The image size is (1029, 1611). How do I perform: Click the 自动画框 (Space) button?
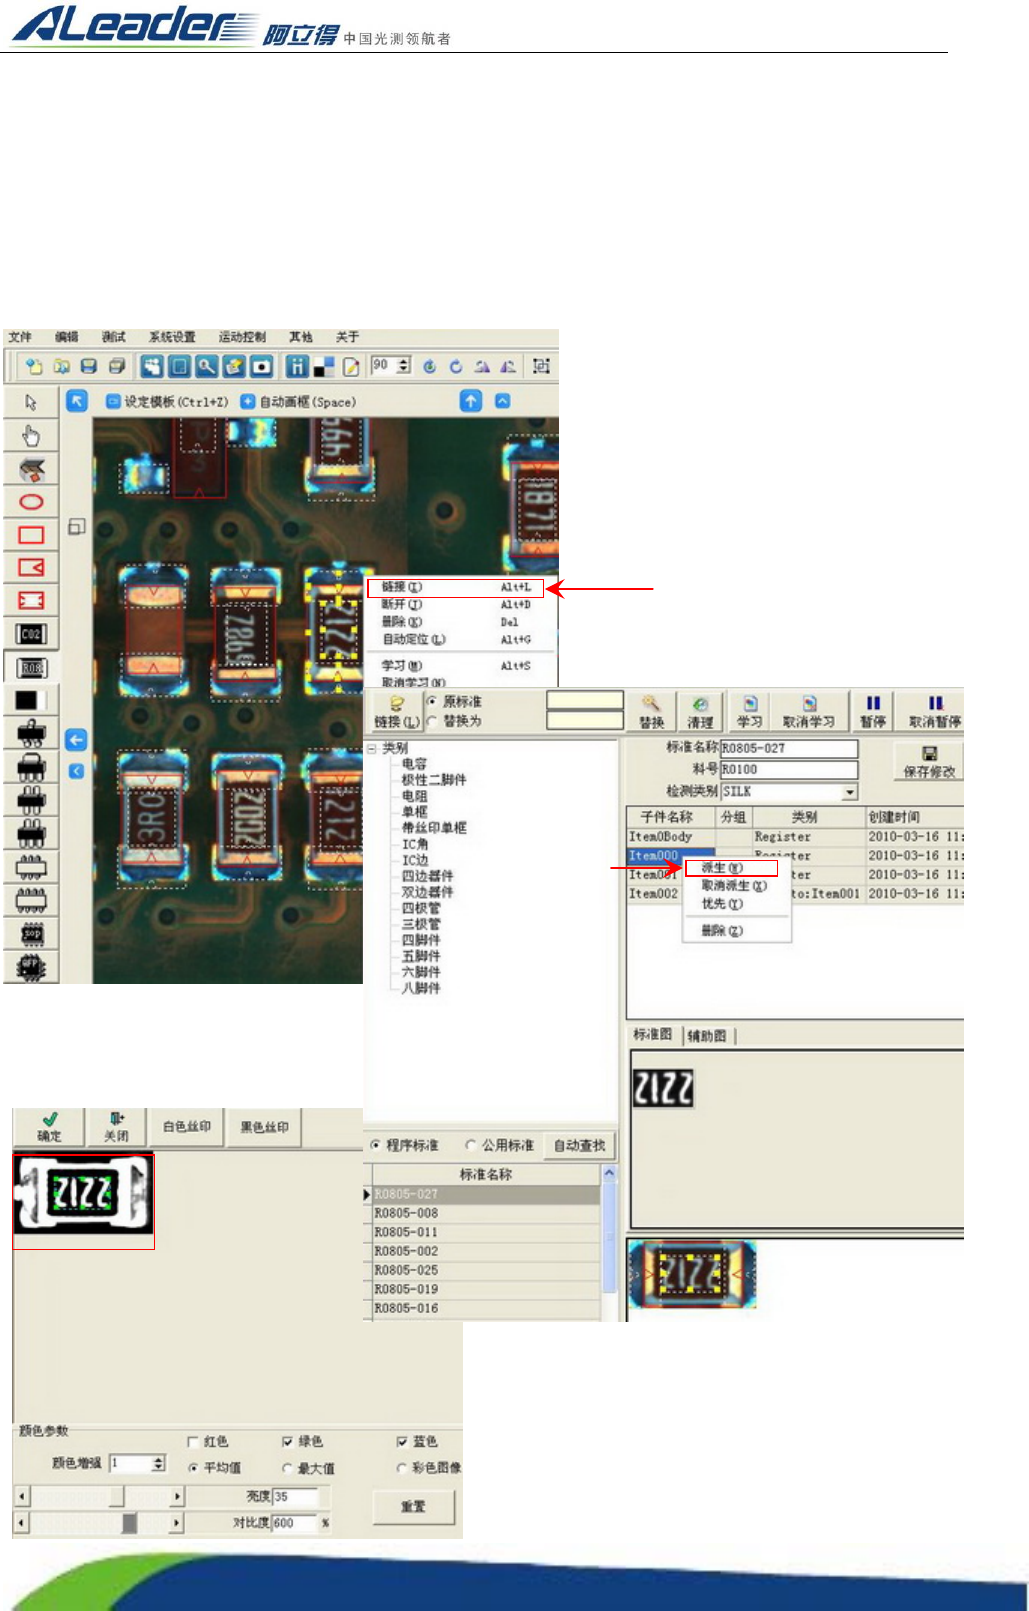point(299,402)
